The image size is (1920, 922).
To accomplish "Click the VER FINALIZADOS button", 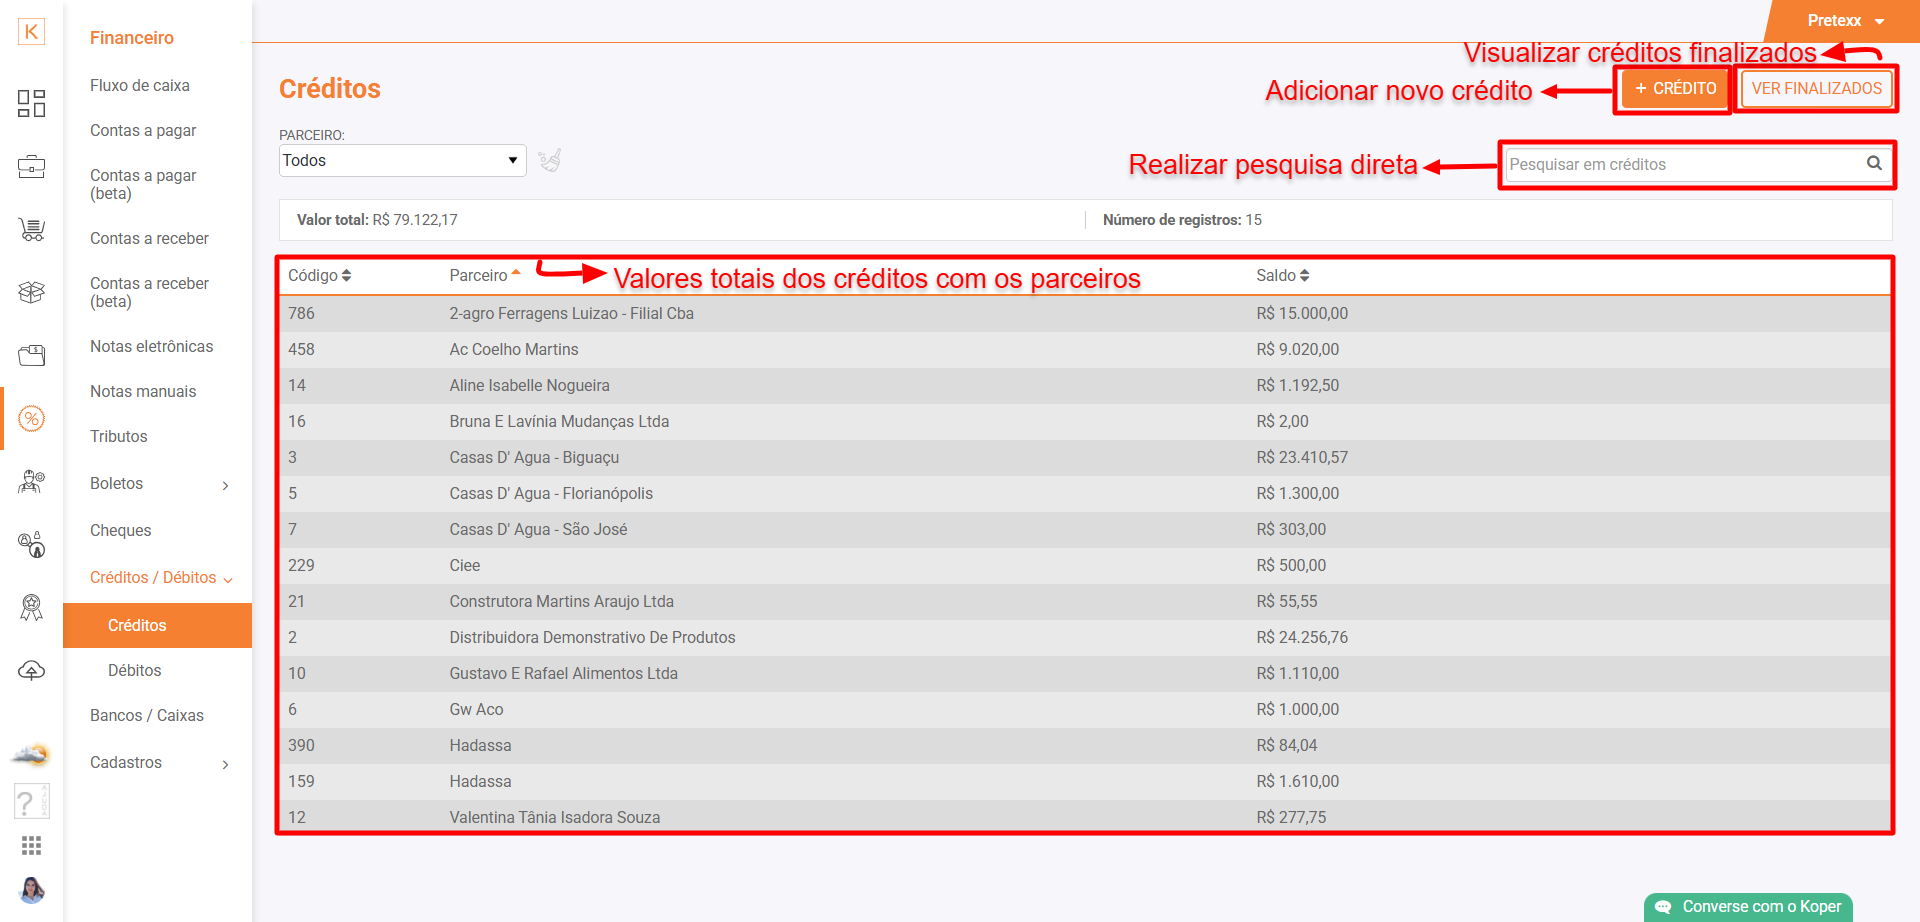I will [x=1816, y=89].
